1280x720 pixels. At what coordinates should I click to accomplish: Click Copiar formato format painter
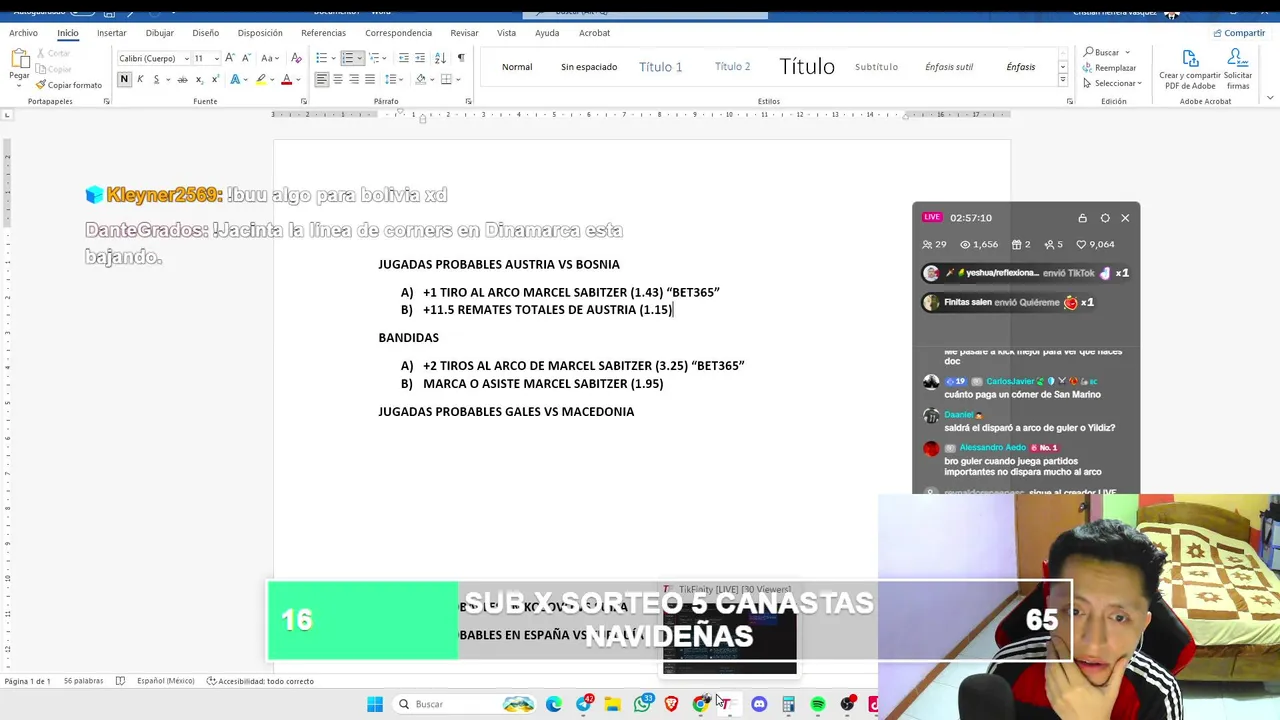[68, 85]
